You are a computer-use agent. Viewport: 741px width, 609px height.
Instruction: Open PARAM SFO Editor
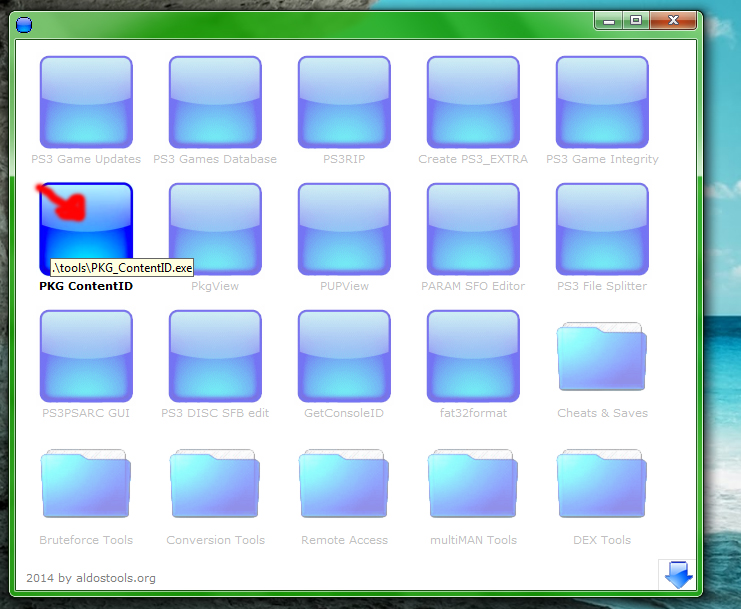473,229
